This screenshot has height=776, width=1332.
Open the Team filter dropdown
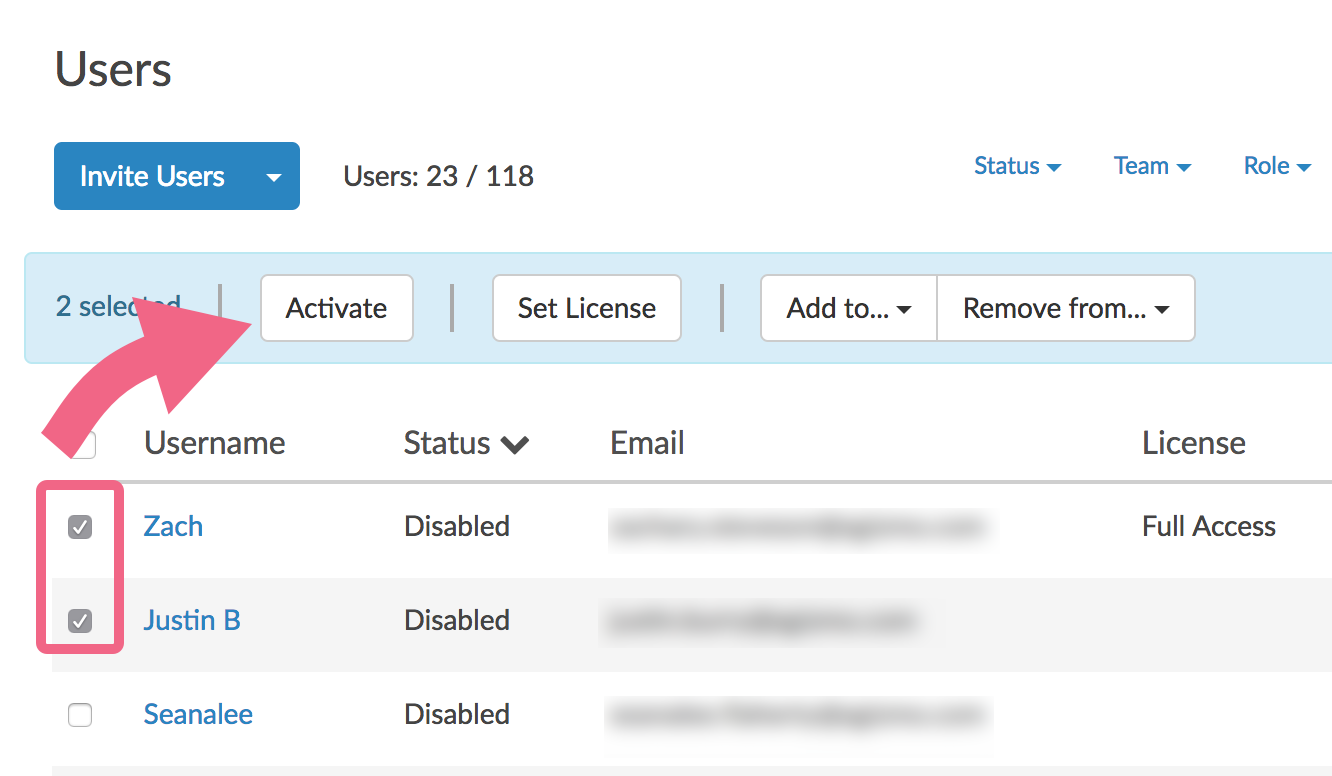click(1152, 166)
